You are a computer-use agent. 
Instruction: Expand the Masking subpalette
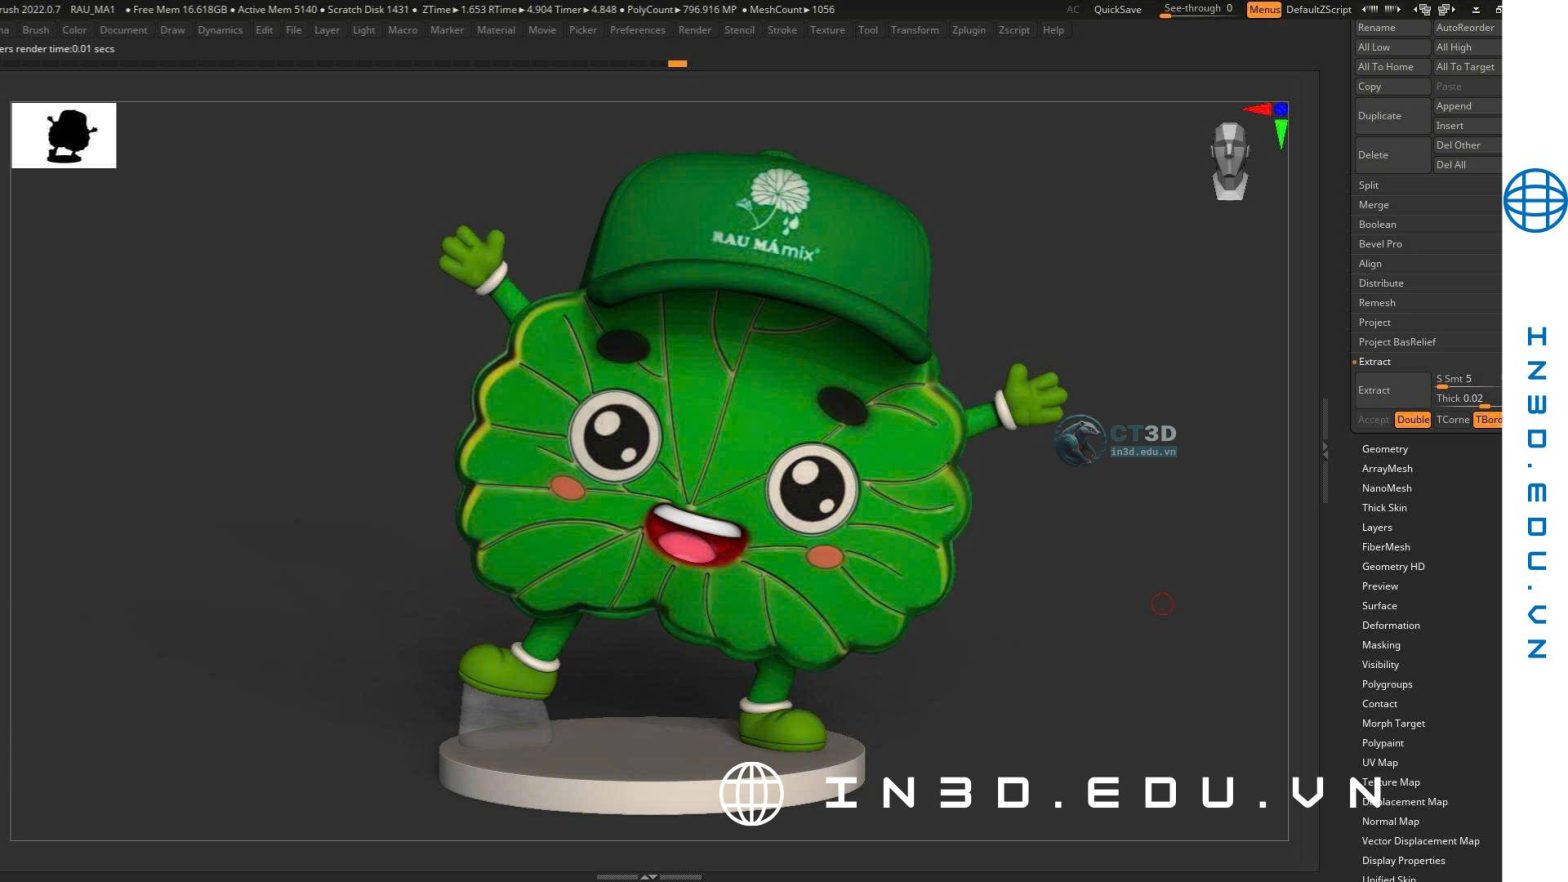pyautogui.click(x=1381, y=645)
